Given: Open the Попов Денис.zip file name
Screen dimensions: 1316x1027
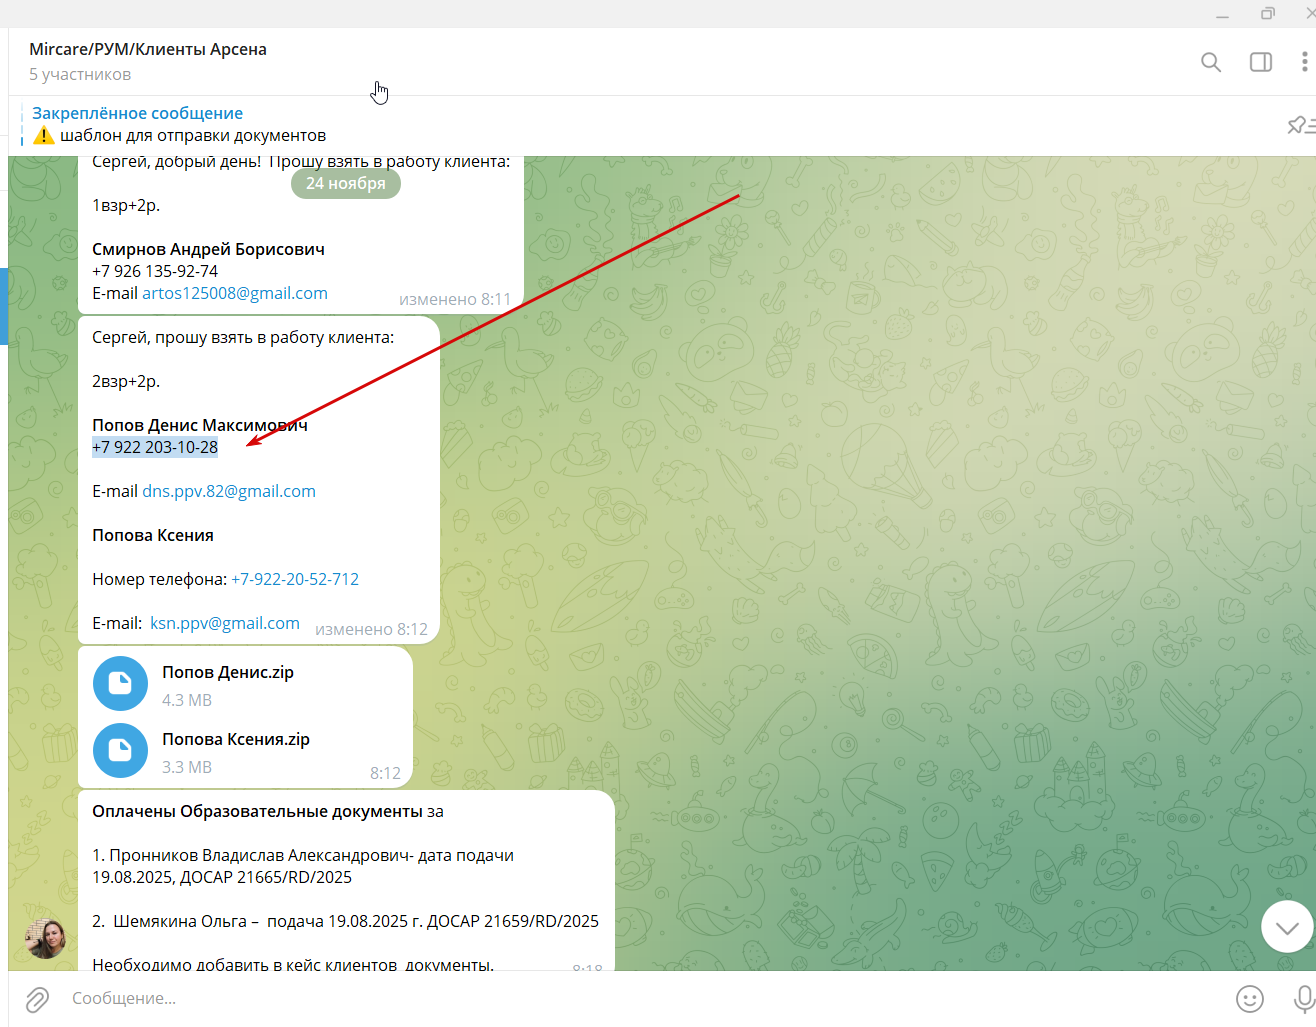Looking at the screenshot, I should point(228,673).
